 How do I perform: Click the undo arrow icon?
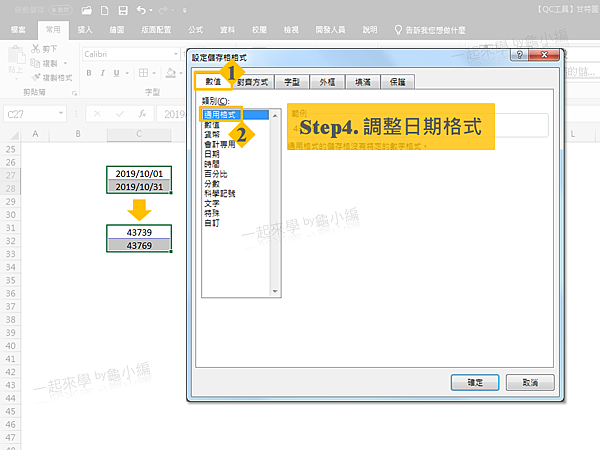click(x=141, y=10)
